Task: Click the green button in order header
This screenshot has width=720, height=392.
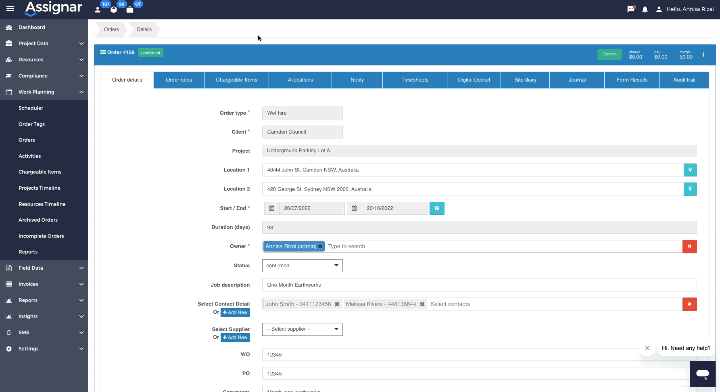Action: [x=609, y=54]
